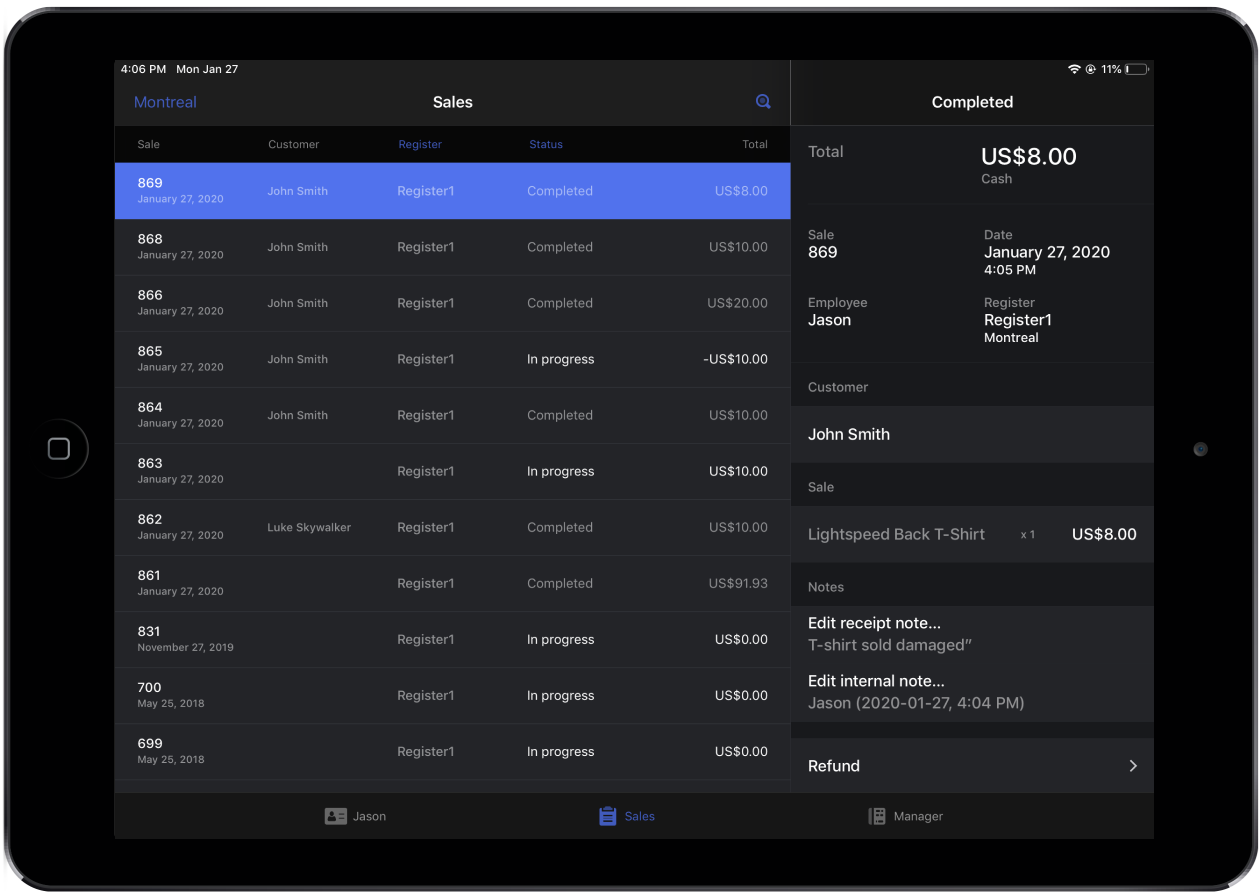This screenshot has height=895, width=1260.
Task: Open the Refund chevron arrow
Action: [1133, 766]
